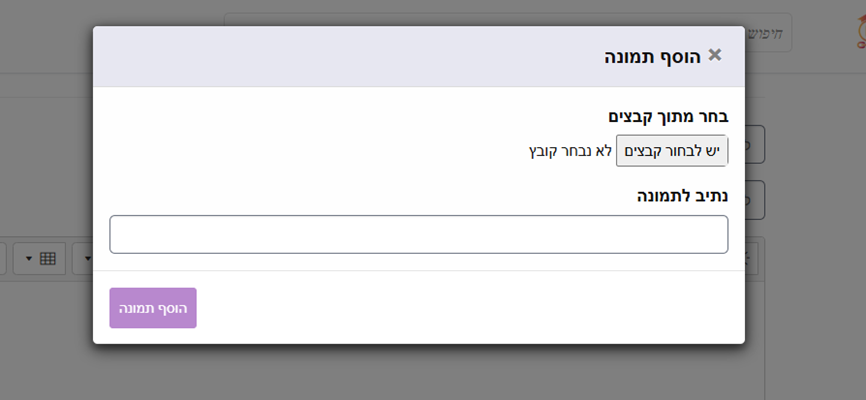This screenshot has height=400, width=866.
Task: Click the site logo in top right corner
Action: click(860, 32)
